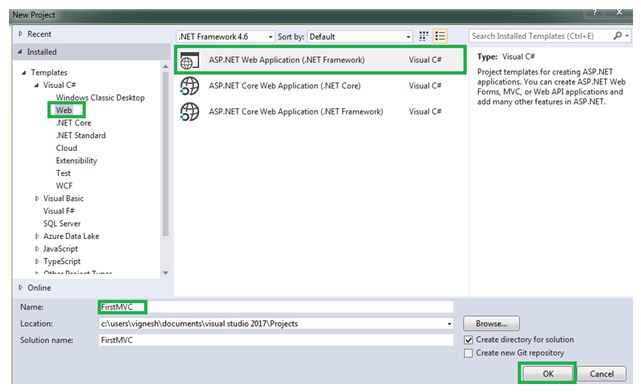
Task: Select the .NET Standard category
Action: click(81, 136)
